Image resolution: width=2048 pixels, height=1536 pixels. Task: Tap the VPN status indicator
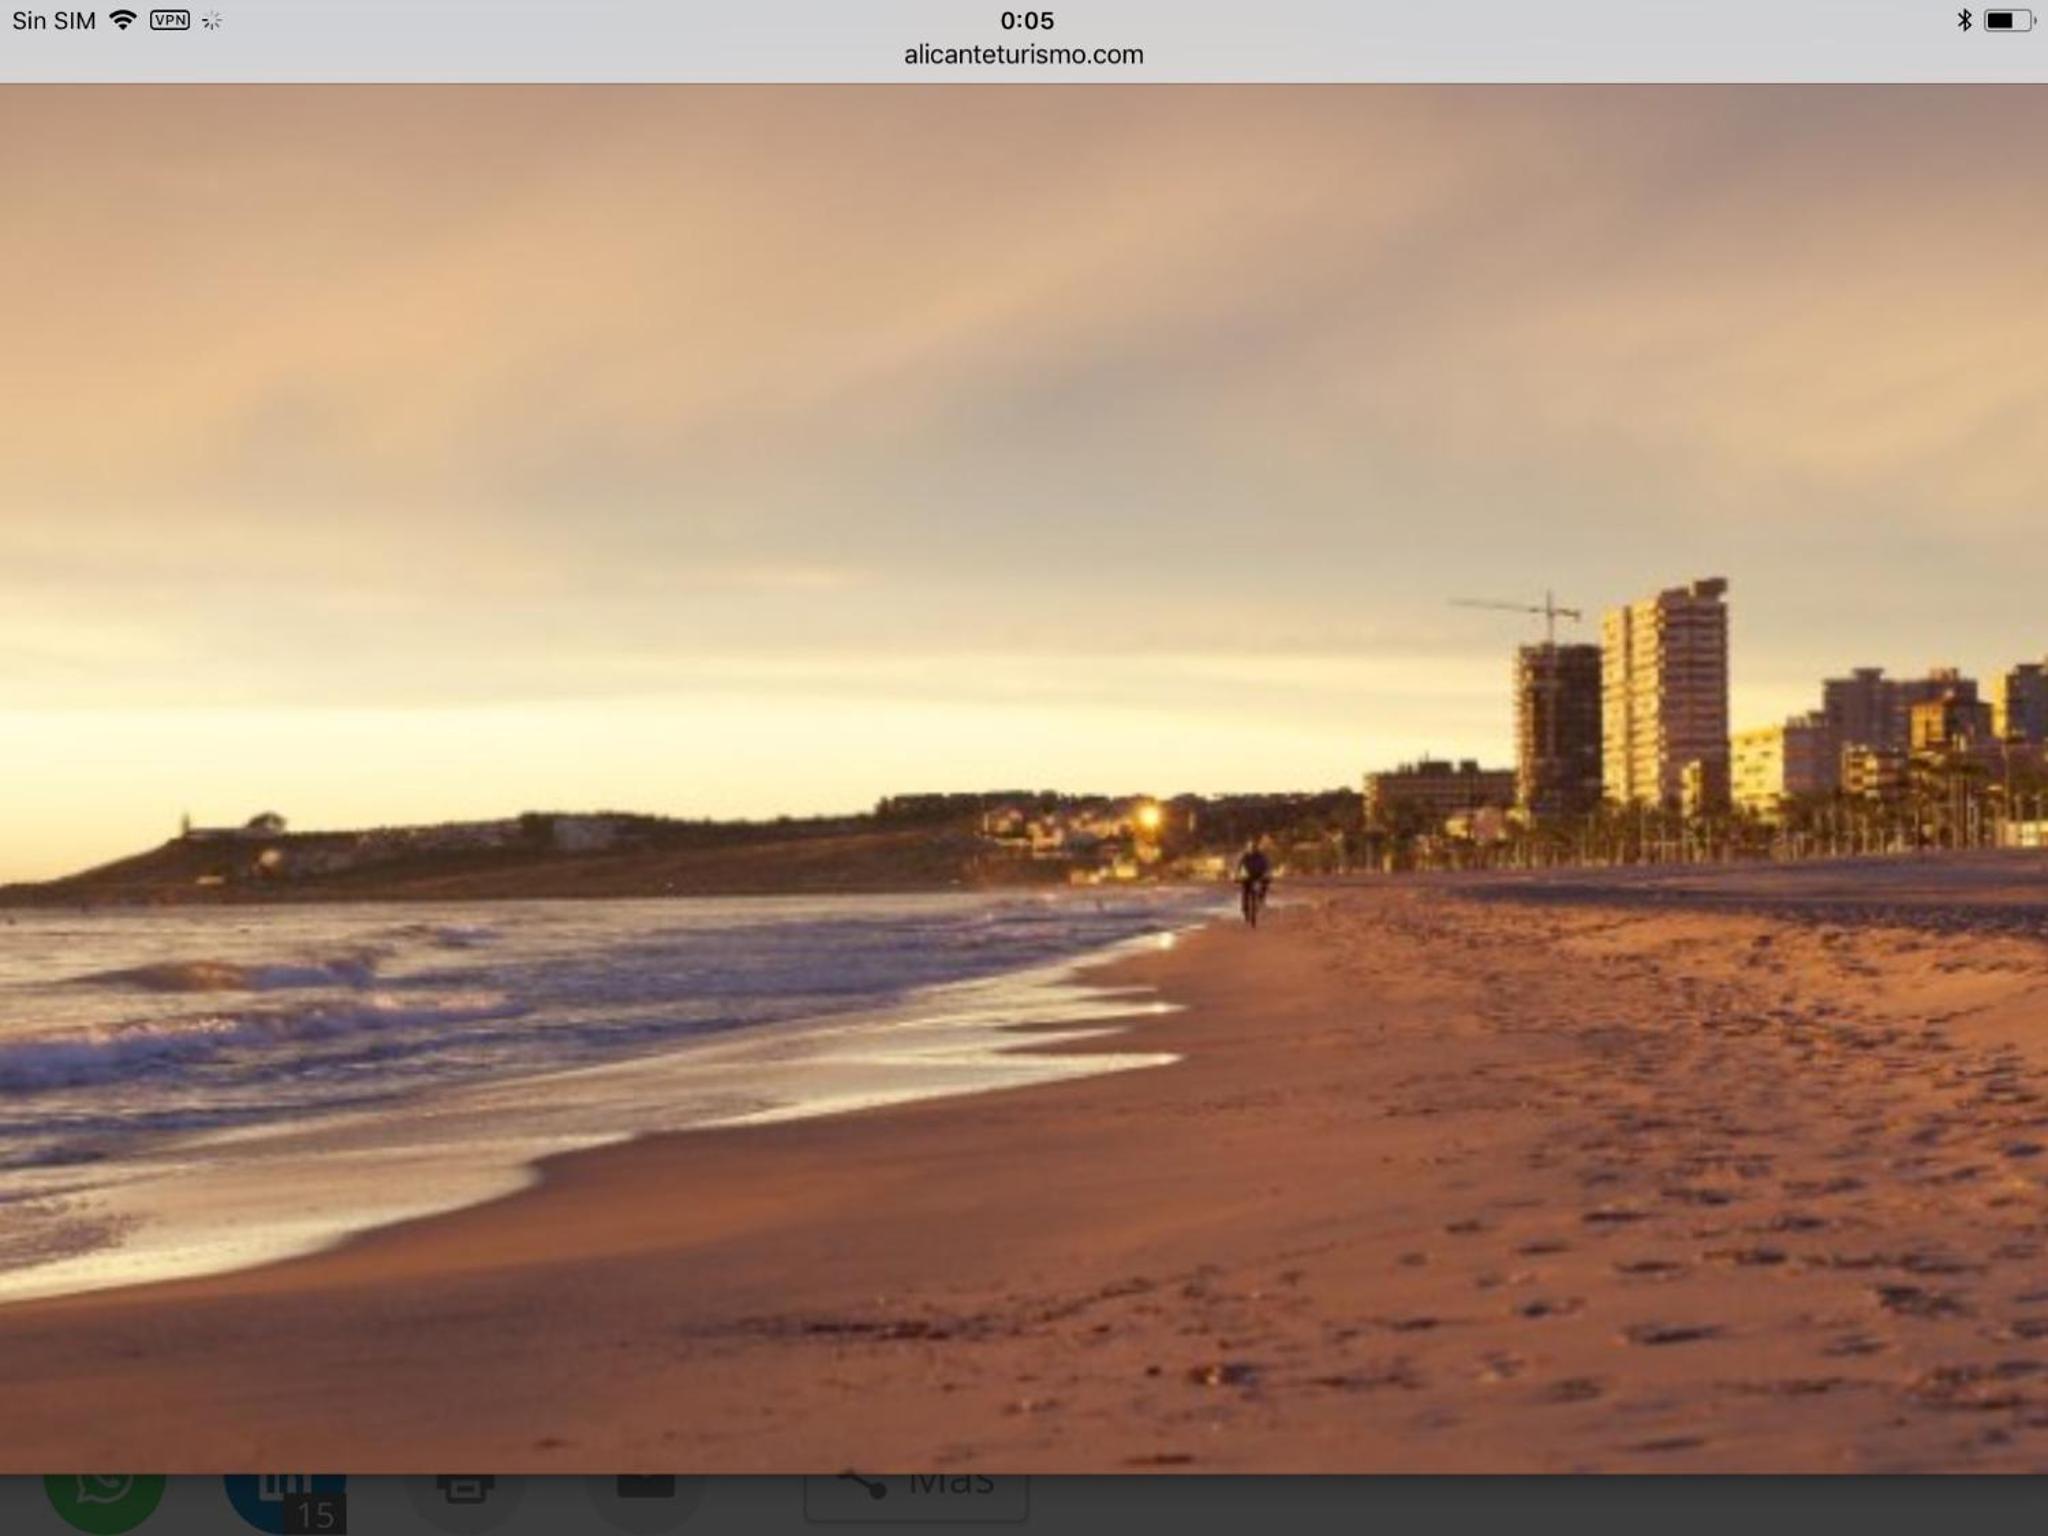click(x=170, y=20)
